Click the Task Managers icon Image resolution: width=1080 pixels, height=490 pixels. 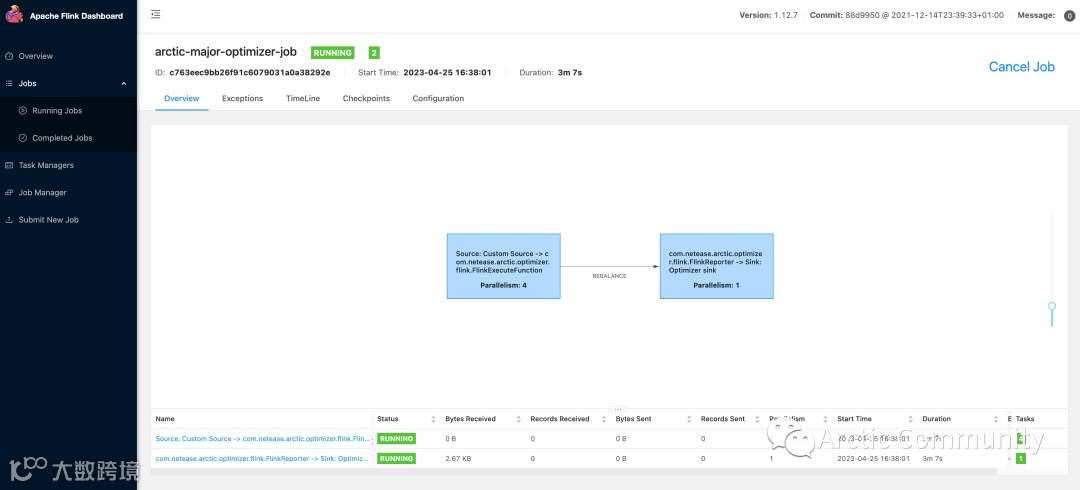(x=9, y=165)
